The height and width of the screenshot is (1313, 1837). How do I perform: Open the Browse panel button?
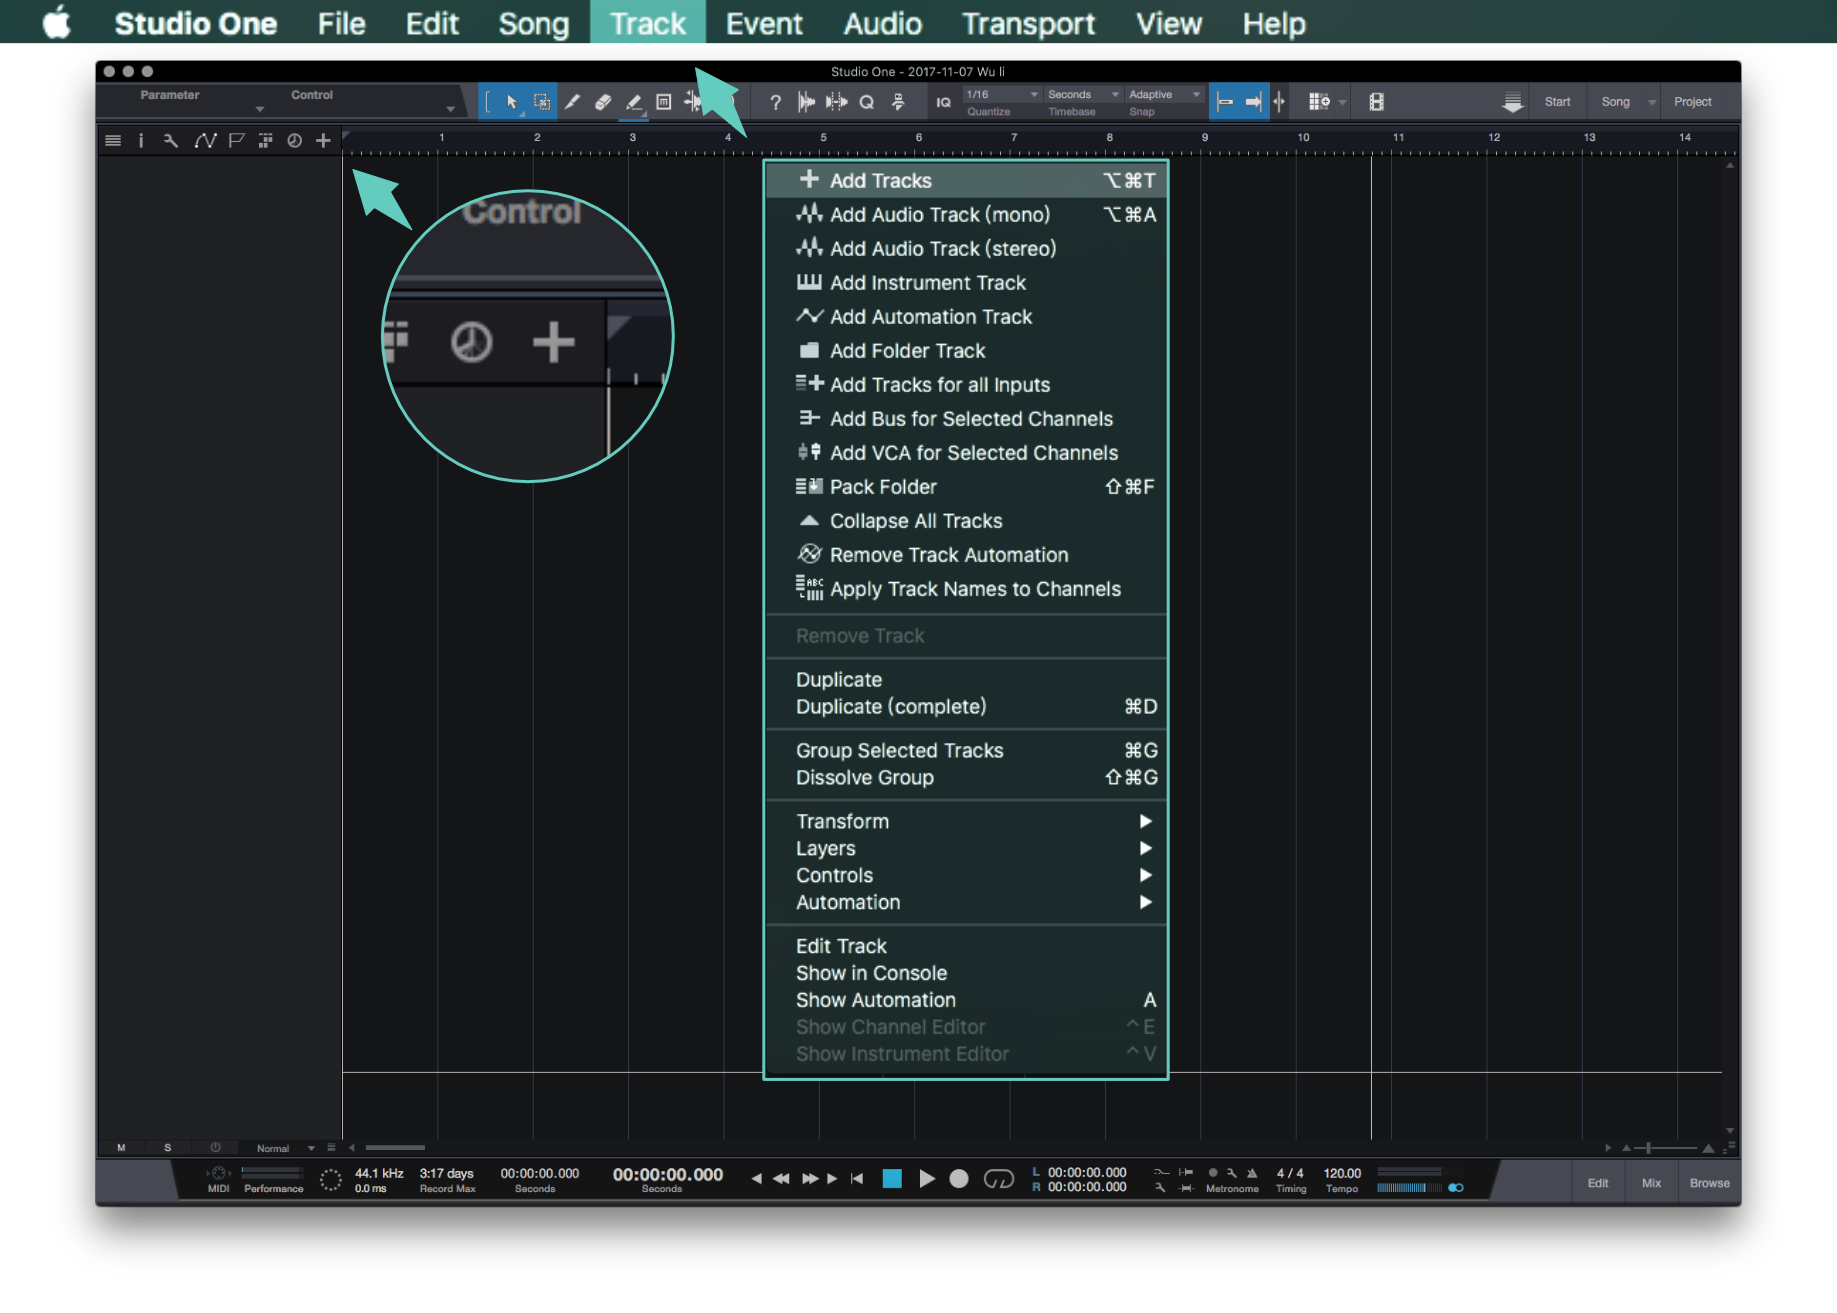coord(1709,1183)
